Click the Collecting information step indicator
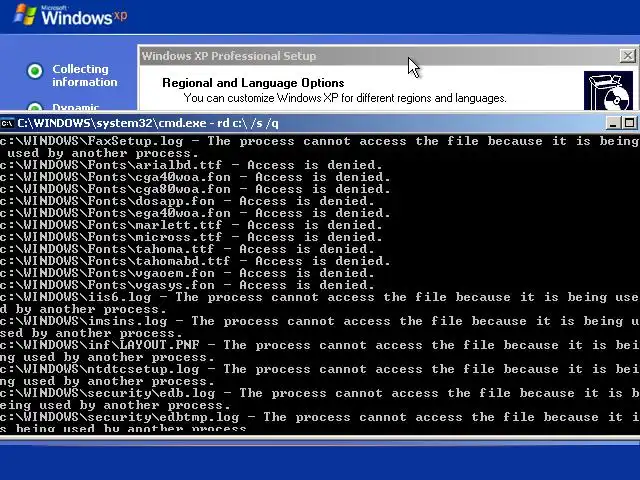The height and width of the screenshot is (480, 640). pyautogui.click(x=35, y=71)
